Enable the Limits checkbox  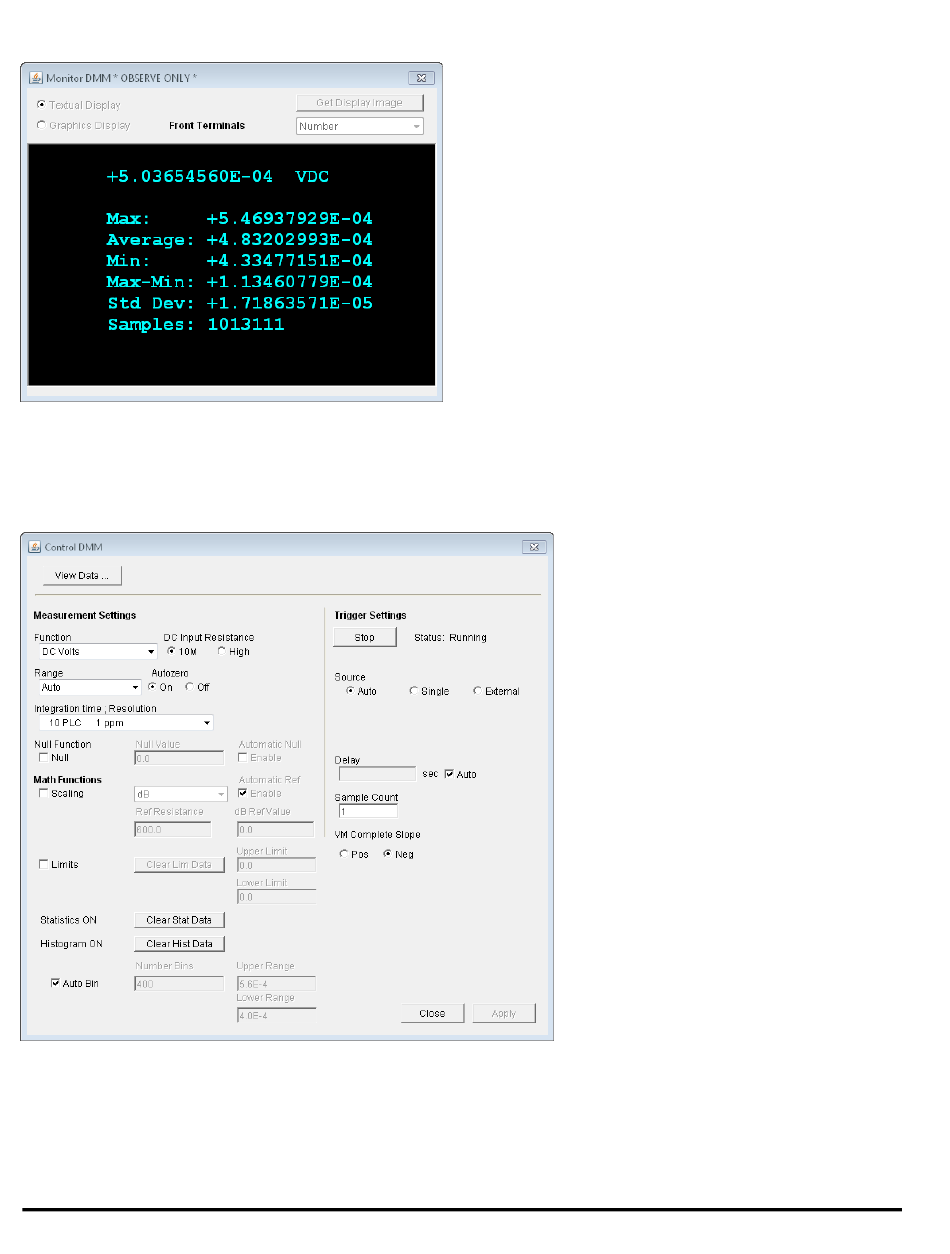point(43,864)
